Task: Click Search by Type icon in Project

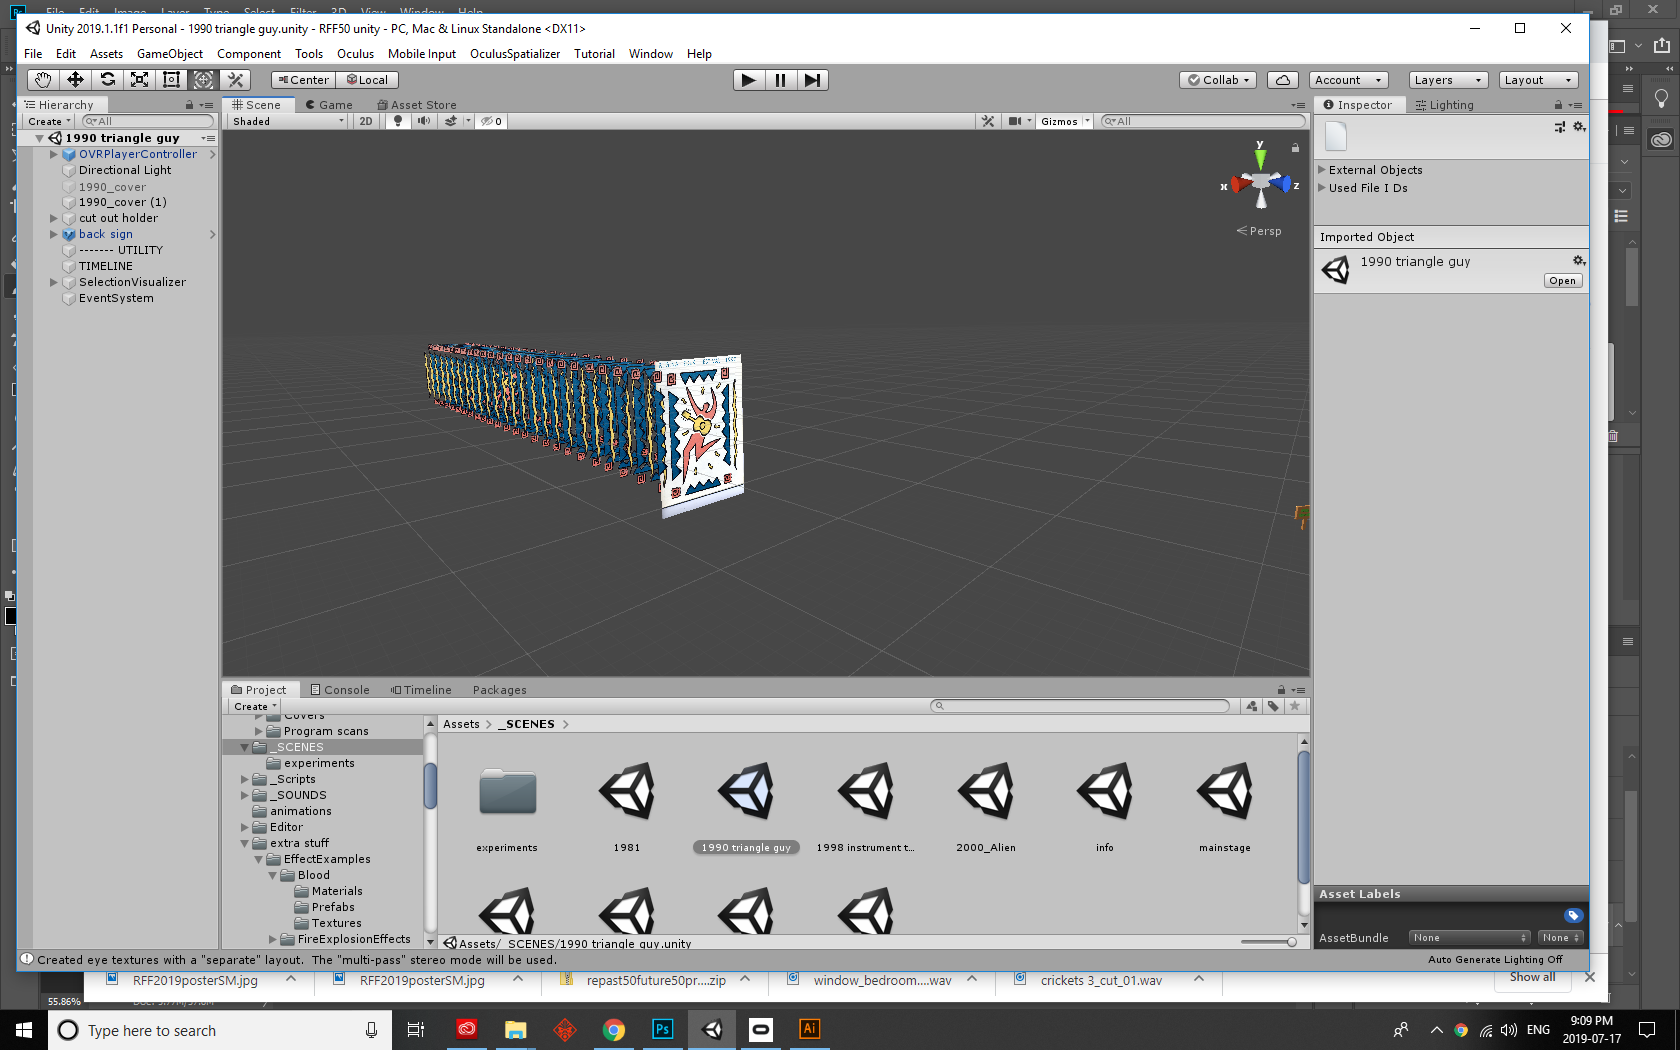Action: [x=1252, y=706]
